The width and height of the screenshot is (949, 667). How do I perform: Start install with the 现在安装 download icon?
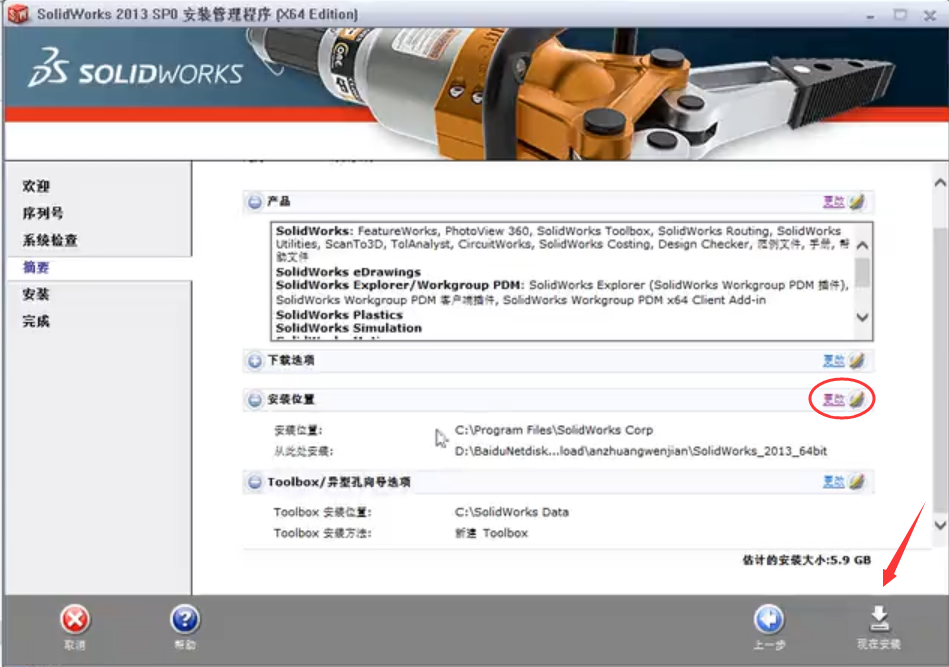879,619
